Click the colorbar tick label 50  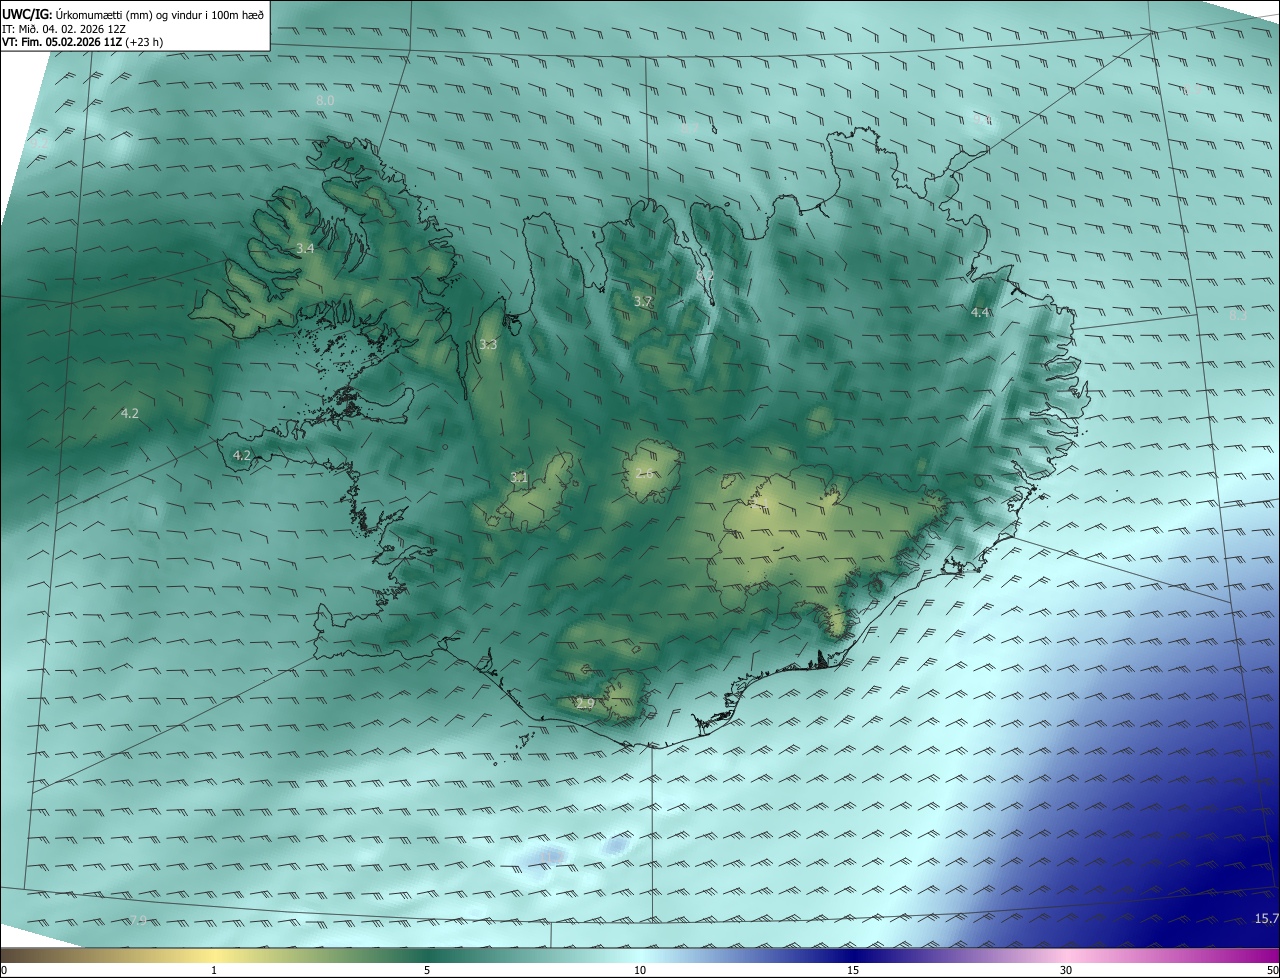point(1272,970)
